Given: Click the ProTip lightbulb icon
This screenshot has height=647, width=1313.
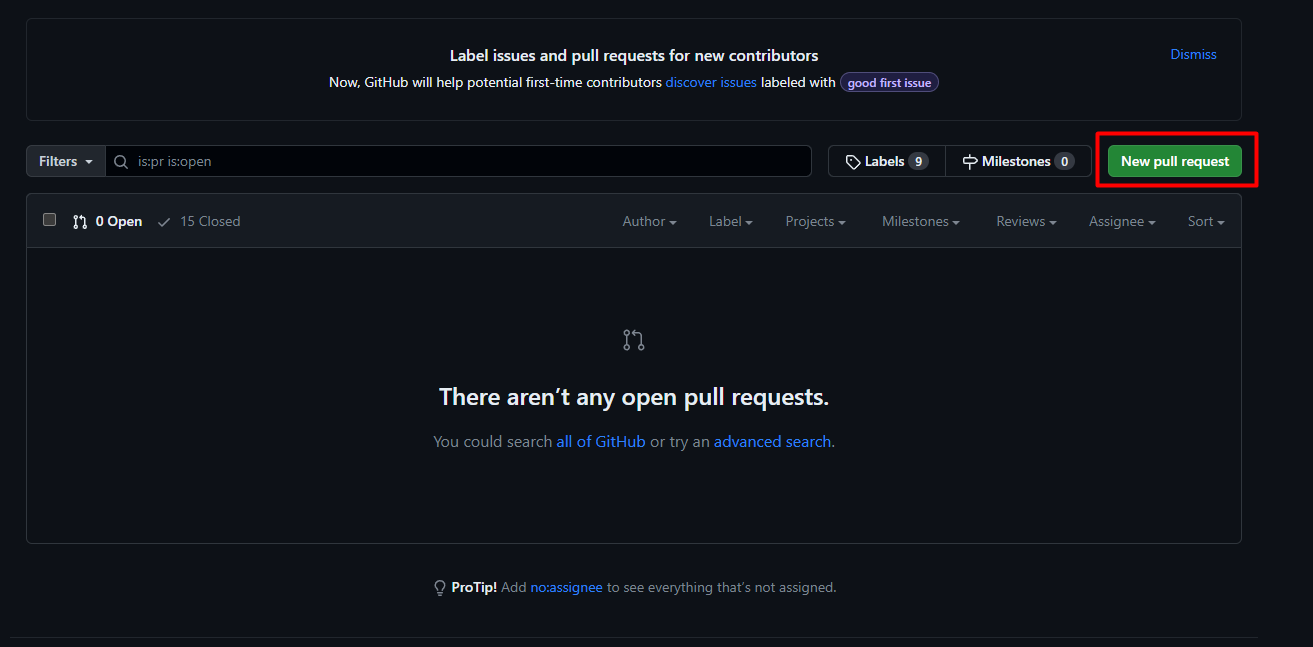Looking at the screenshot, I should tap(439, 588).
